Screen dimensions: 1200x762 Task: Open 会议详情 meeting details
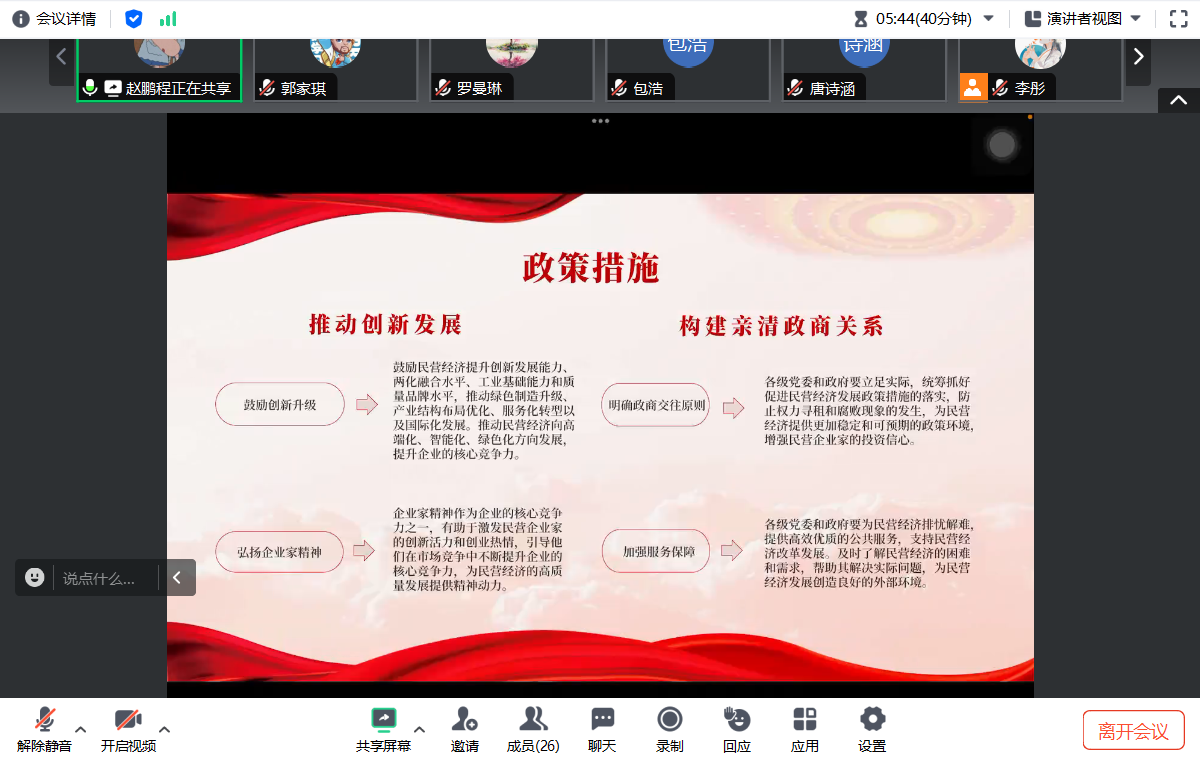point(57,17)
